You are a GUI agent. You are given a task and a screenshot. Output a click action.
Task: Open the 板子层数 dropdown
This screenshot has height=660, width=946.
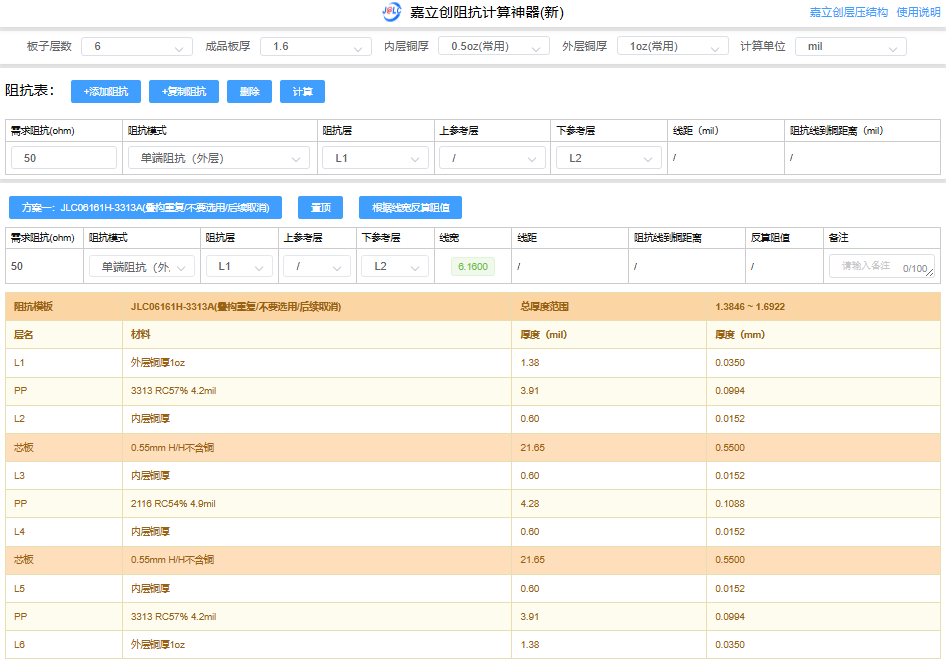137,47
